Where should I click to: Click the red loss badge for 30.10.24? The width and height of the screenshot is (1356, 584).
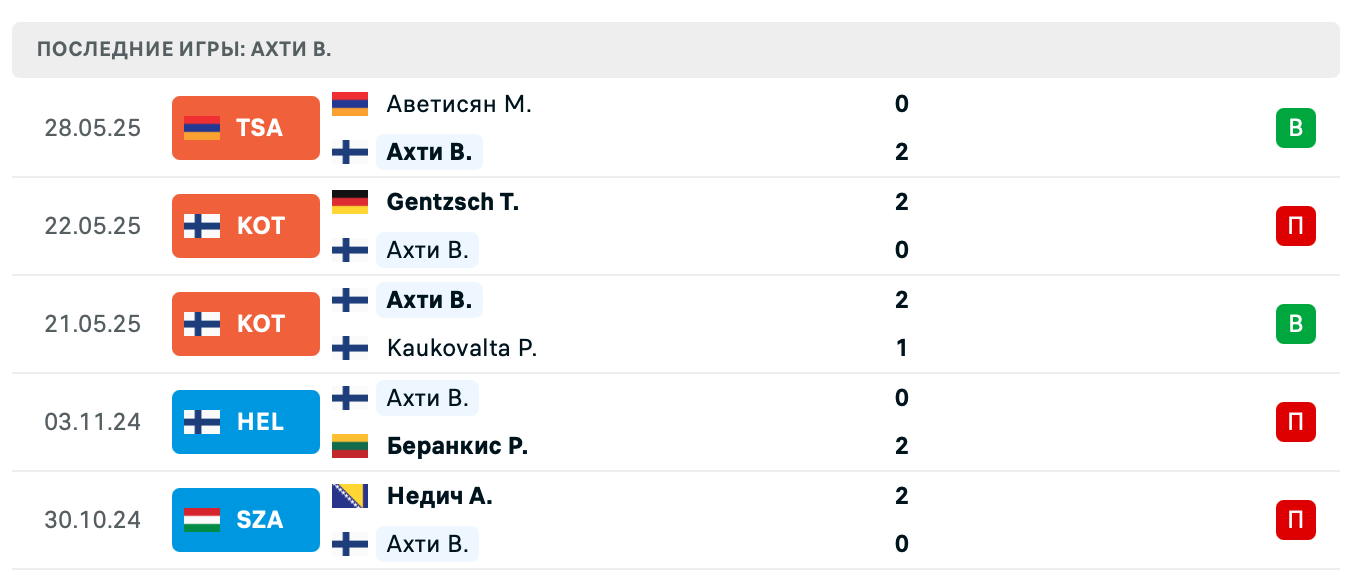coord(1295,520)
